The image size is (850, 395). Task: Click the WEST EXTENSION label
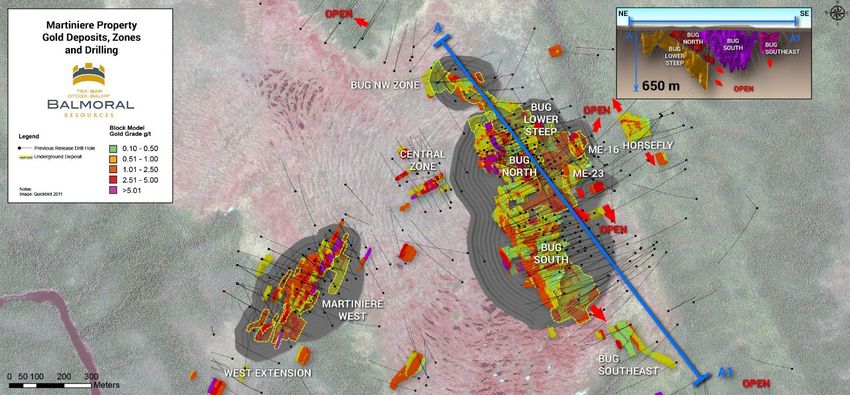(x=268, y=373)
